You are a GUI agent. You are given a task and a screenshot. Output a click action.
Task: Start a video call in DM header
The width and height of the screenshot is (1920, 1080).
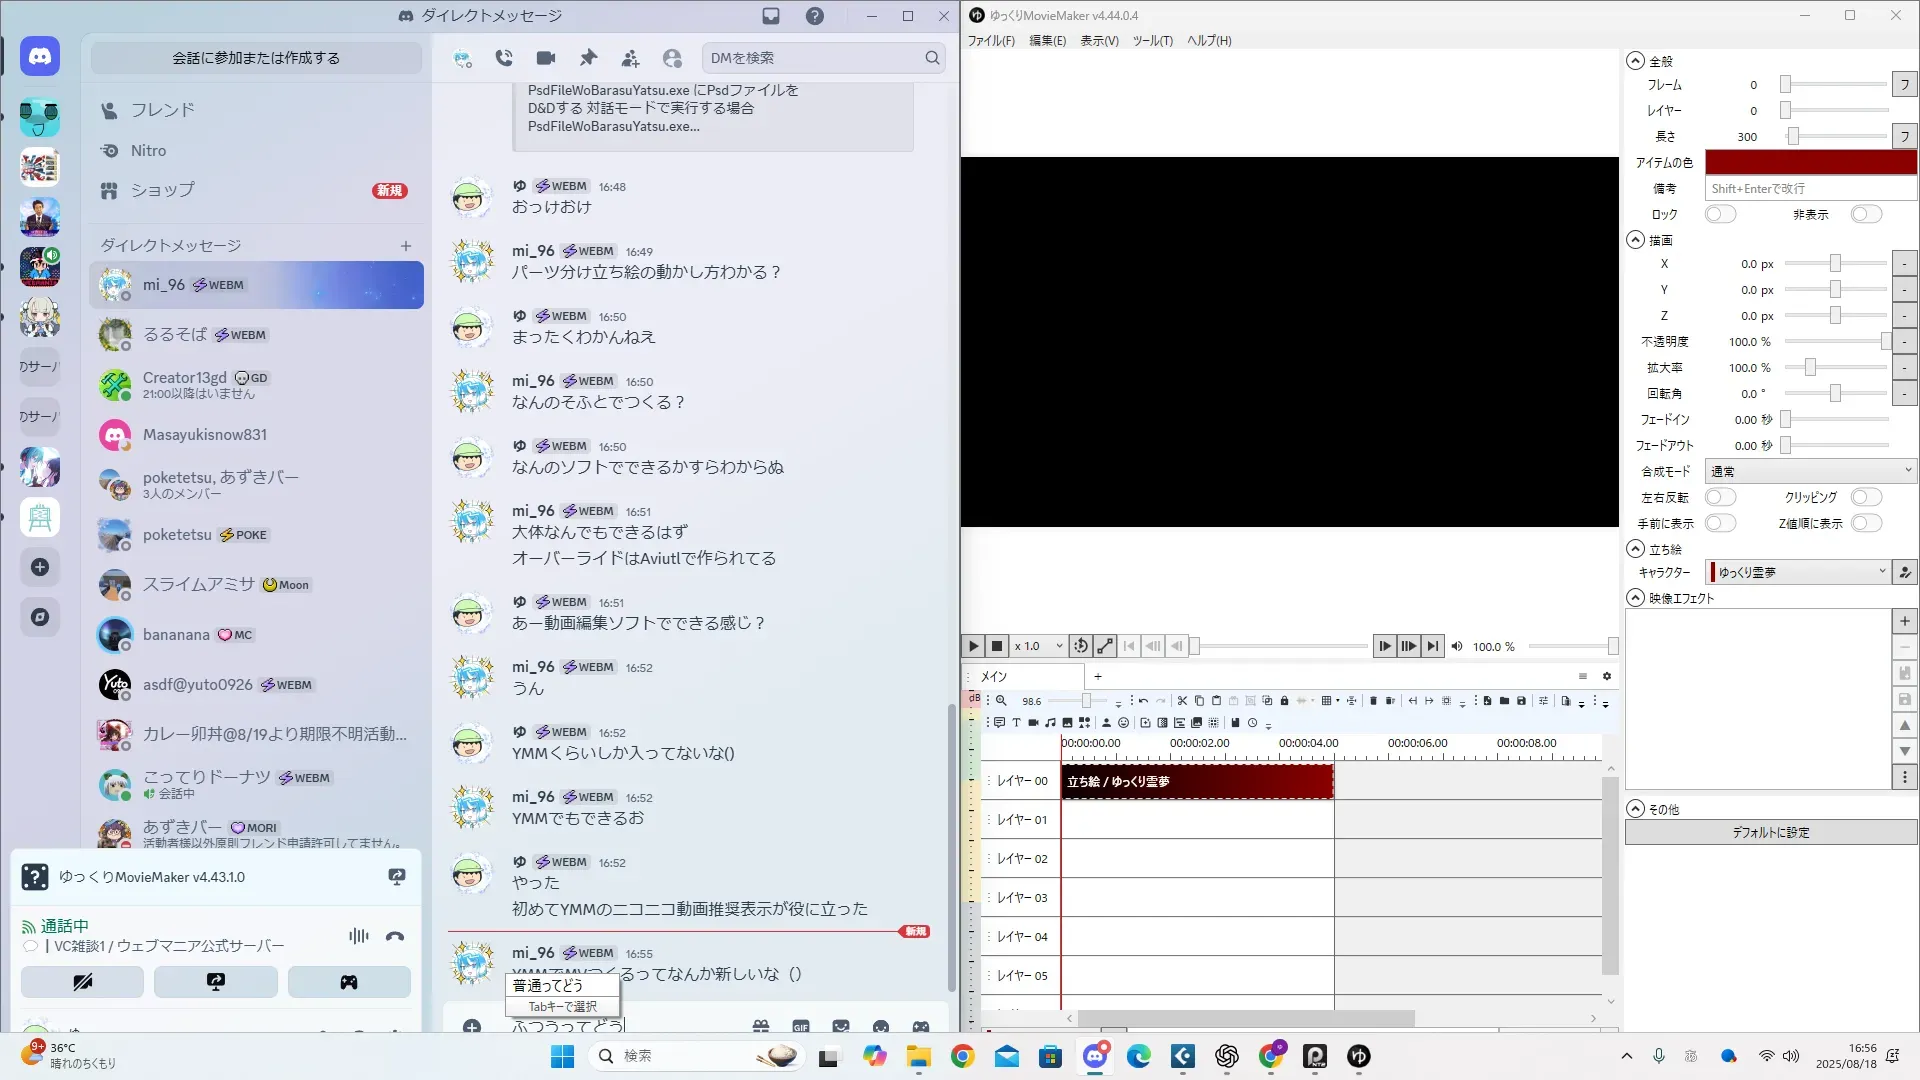pos(545,58)
